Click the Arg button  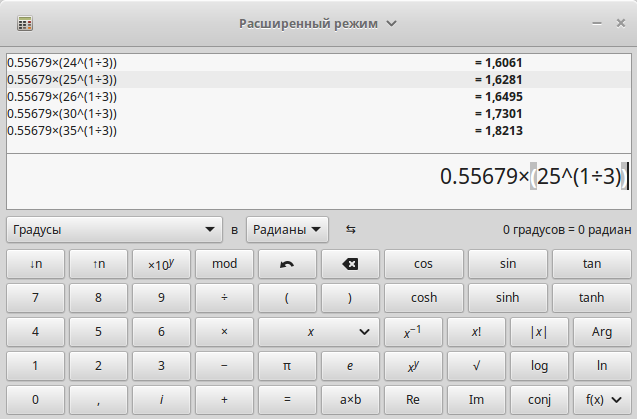click(x=602, y=332)
